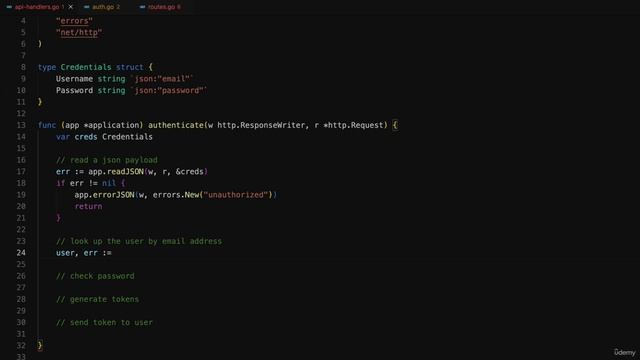Viewport: 640px width, 360px height.
Task: Click the return statement on line 20
Action: [88, 207]
